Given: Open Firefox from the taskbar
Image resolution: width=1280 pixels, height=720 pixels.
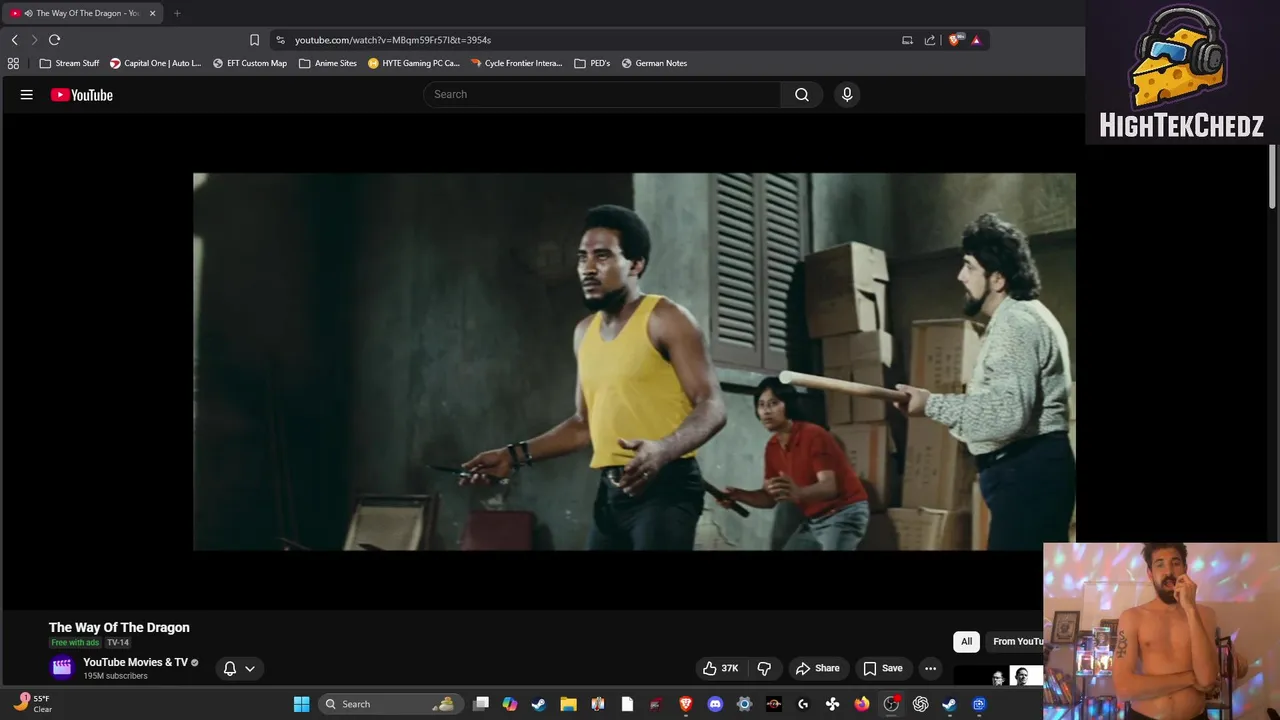Looking at the screenshot, I should (x=862, y=704).
